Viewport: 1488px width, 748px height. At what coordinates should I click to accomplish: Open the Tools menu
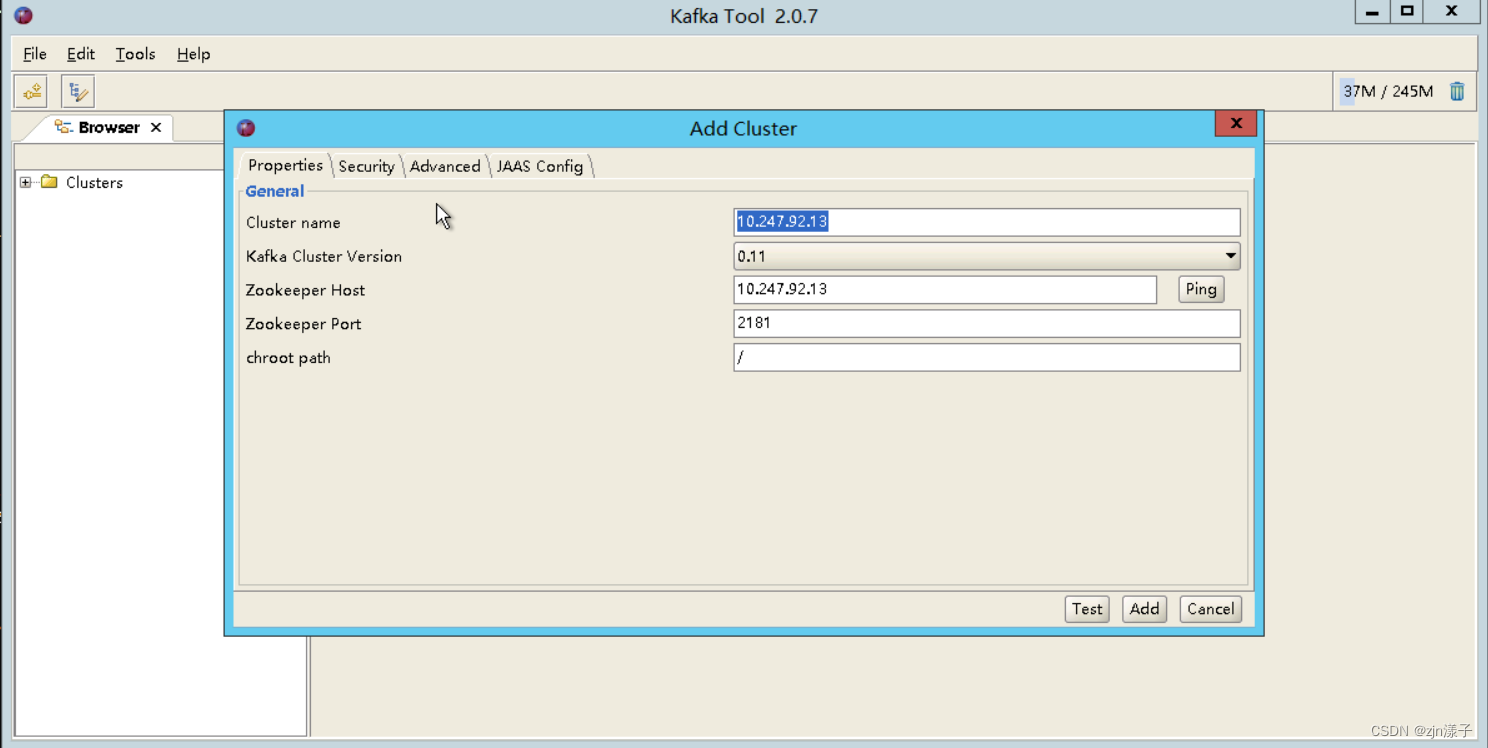[x=135, y=54]
